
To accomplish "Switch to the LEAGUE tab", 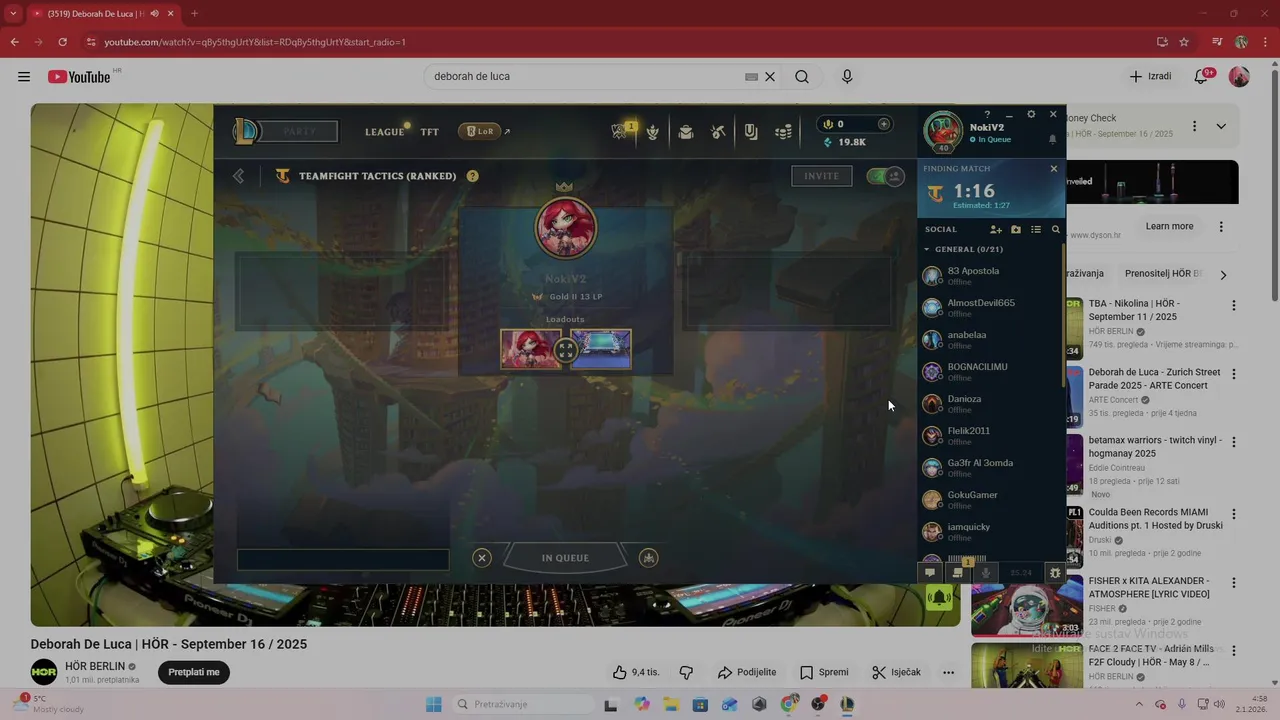I will [385, 132].
